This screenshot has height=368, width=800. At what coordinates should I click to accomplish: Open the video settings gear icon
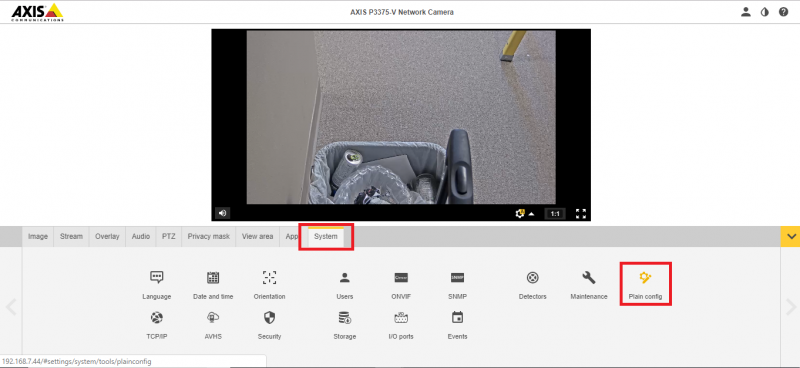tap(520, 213)
